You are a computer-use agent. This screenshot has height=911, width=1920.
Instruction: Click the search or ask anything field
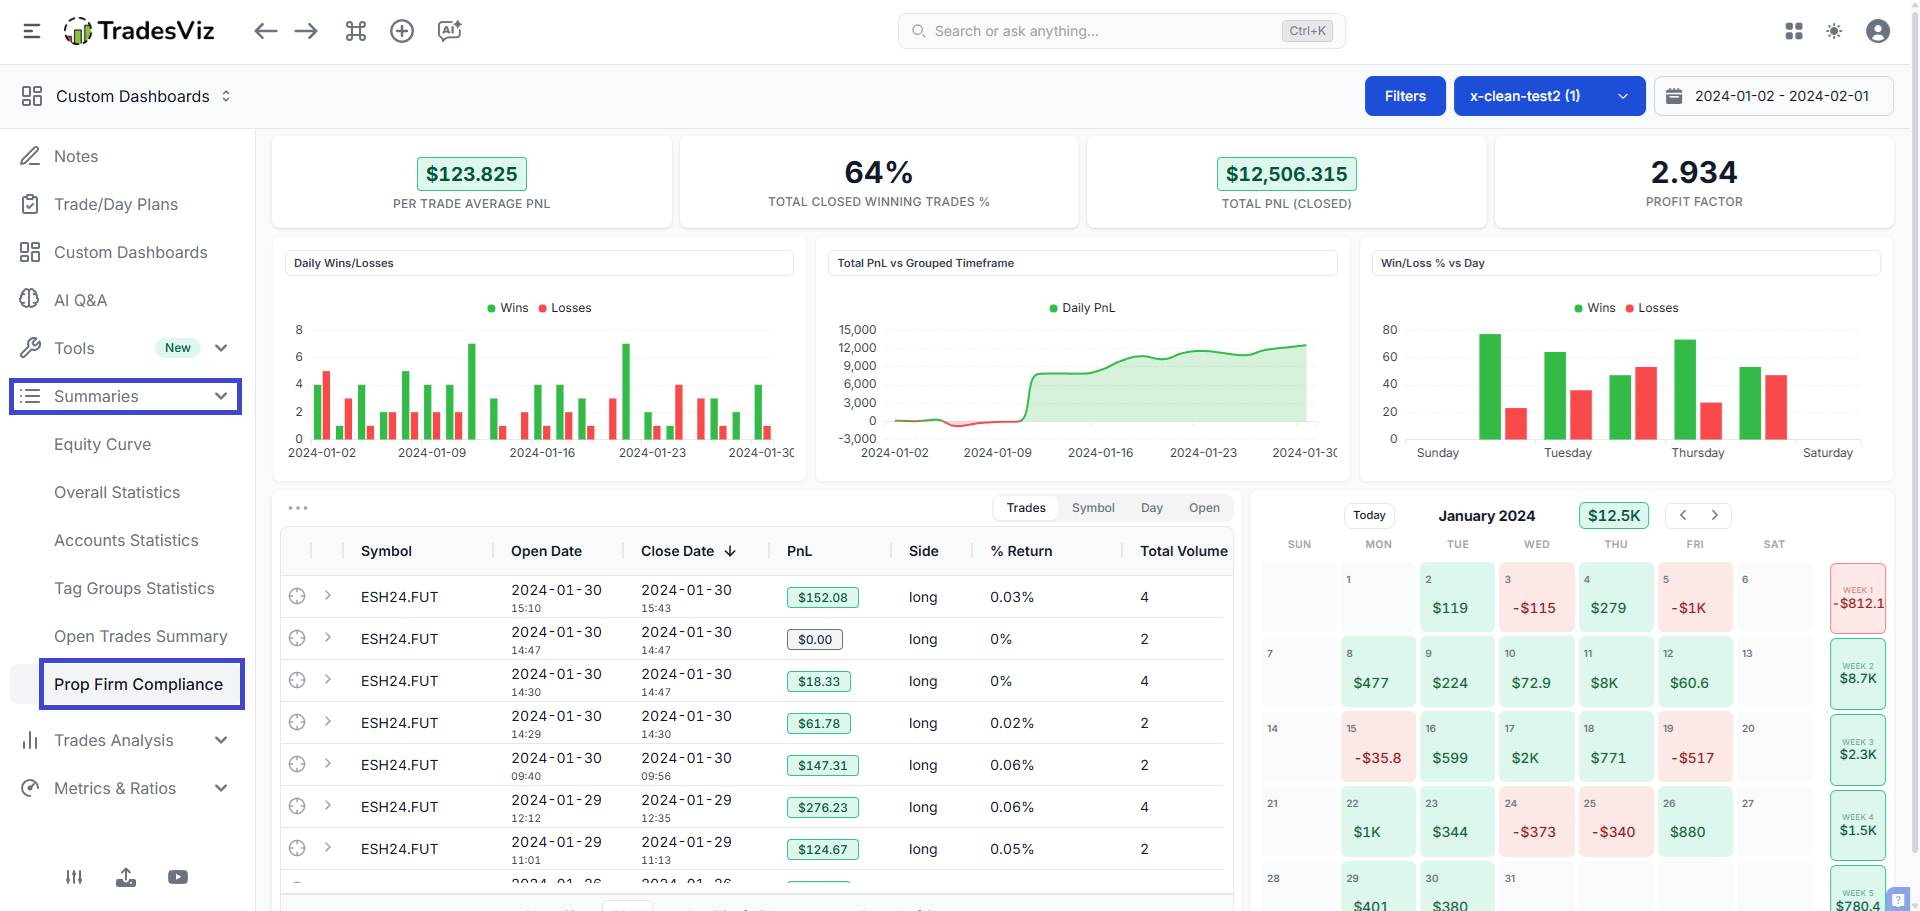(1100, 31)
